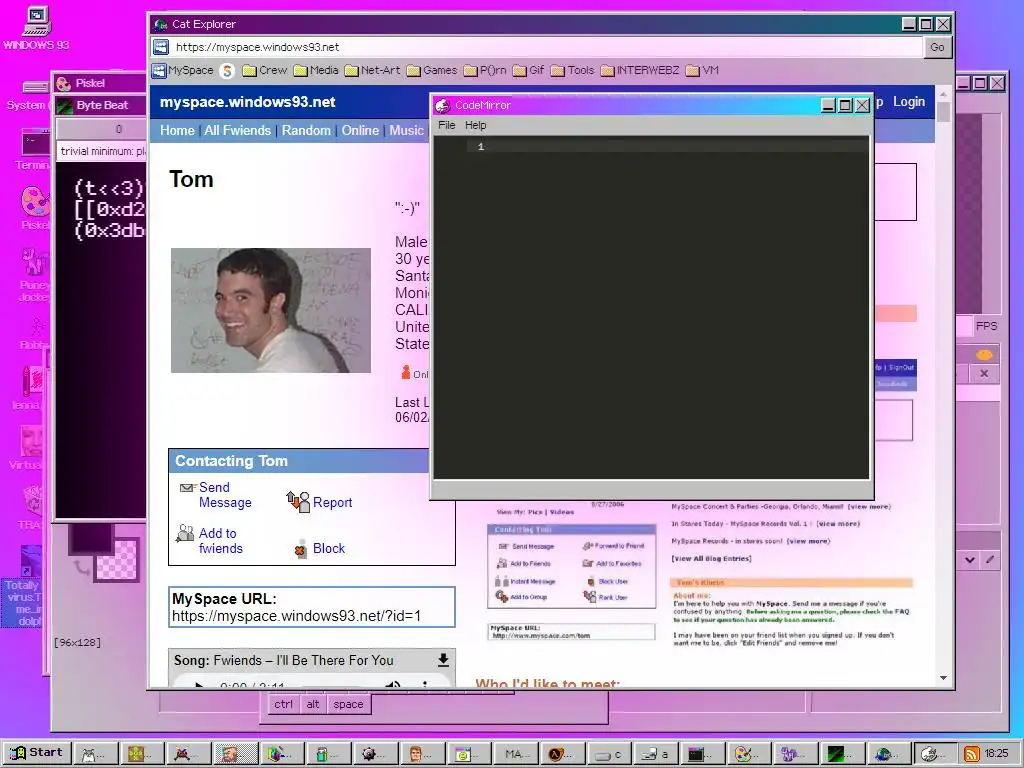Click scrollbar down arrow in Cat Explorer
Image resolution: width=1024 pixels, height=768 pixels.
(x=943, y=679)
